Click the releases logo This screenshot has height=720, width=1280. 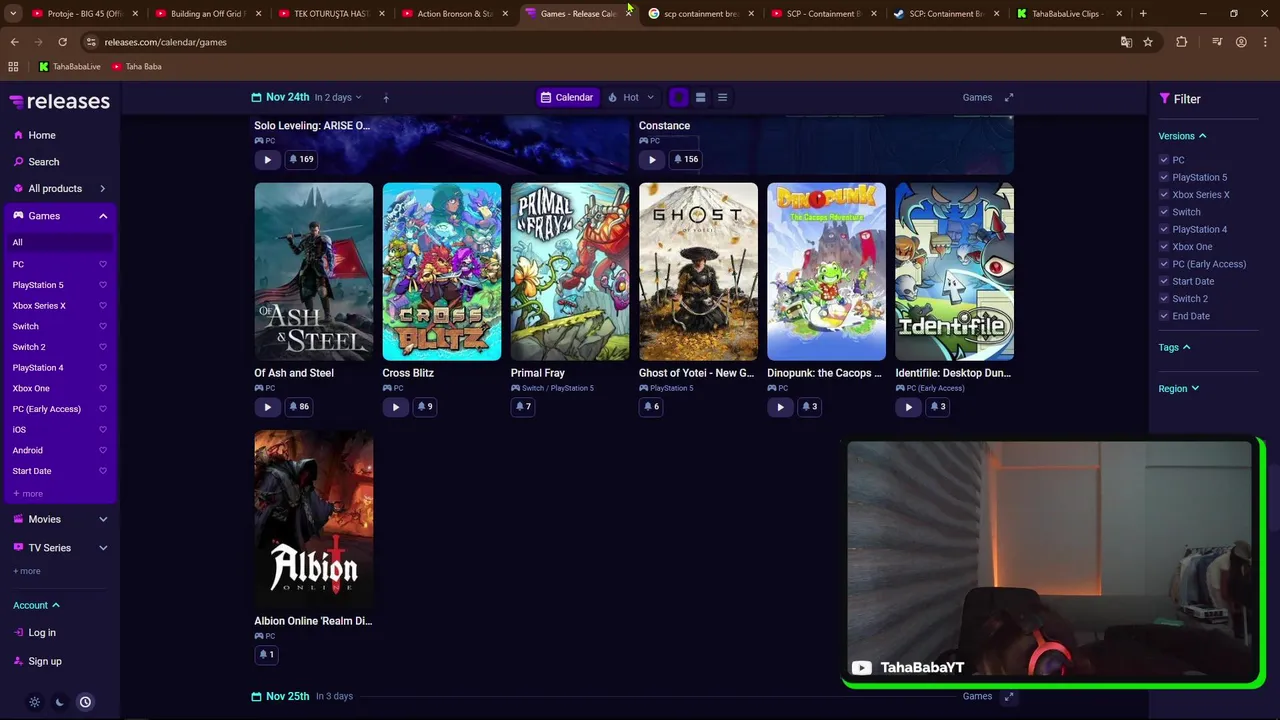click(x=60, y=101)
